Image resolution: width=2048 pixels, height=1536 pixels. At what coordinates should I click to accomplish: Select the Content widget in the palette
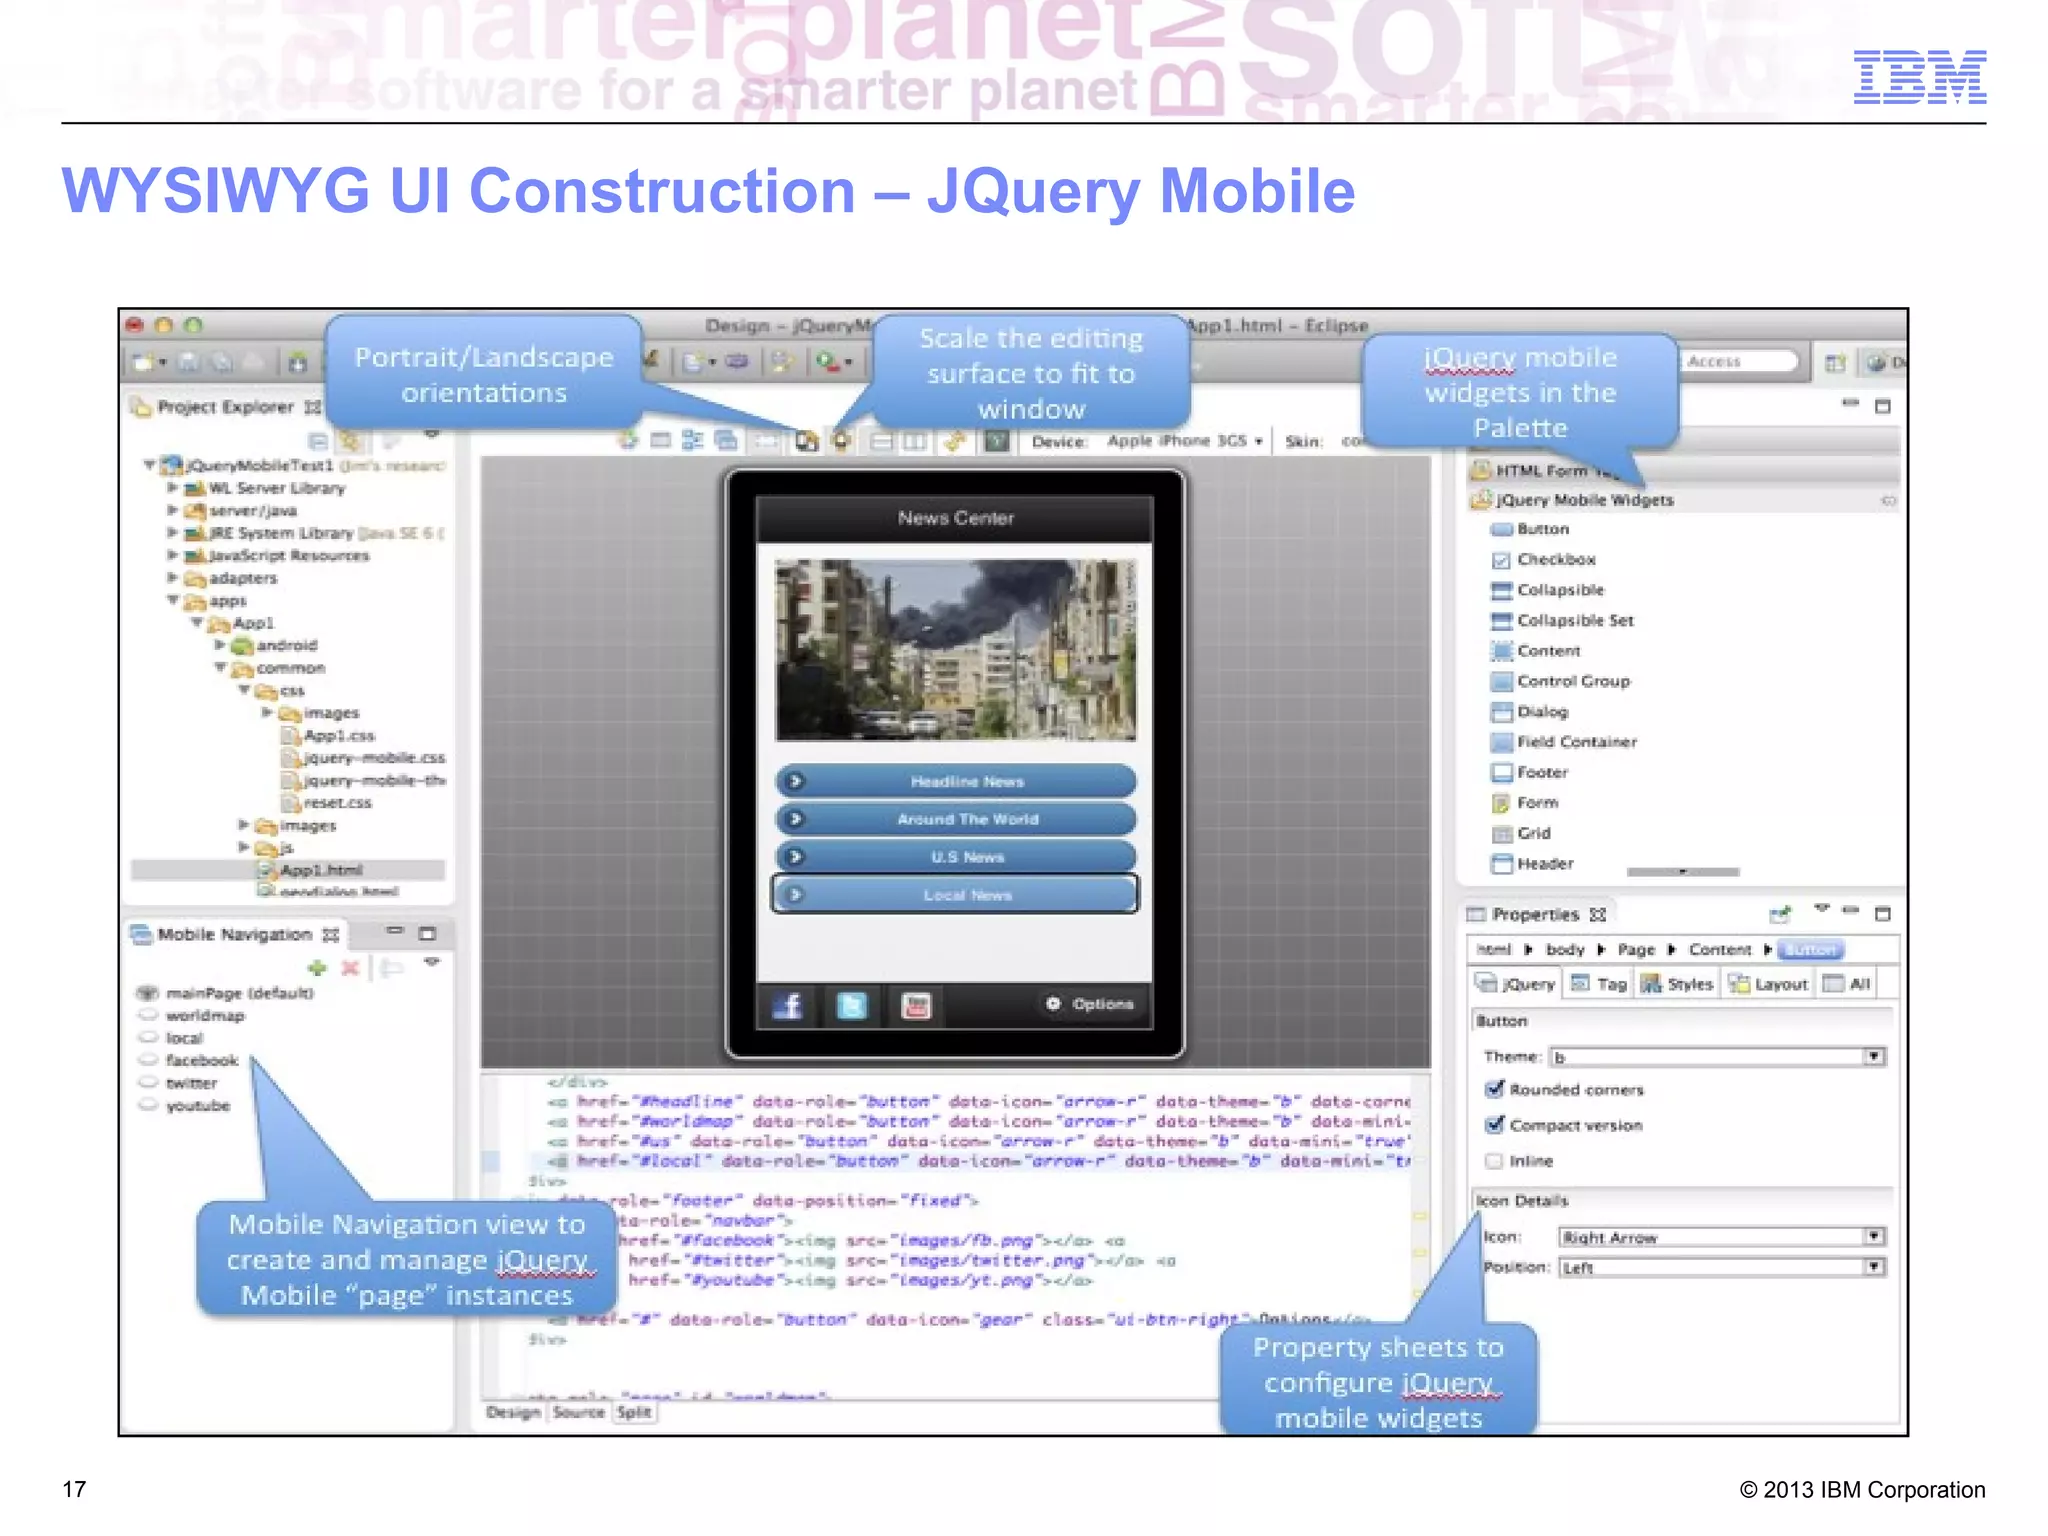pos(1535,651)
